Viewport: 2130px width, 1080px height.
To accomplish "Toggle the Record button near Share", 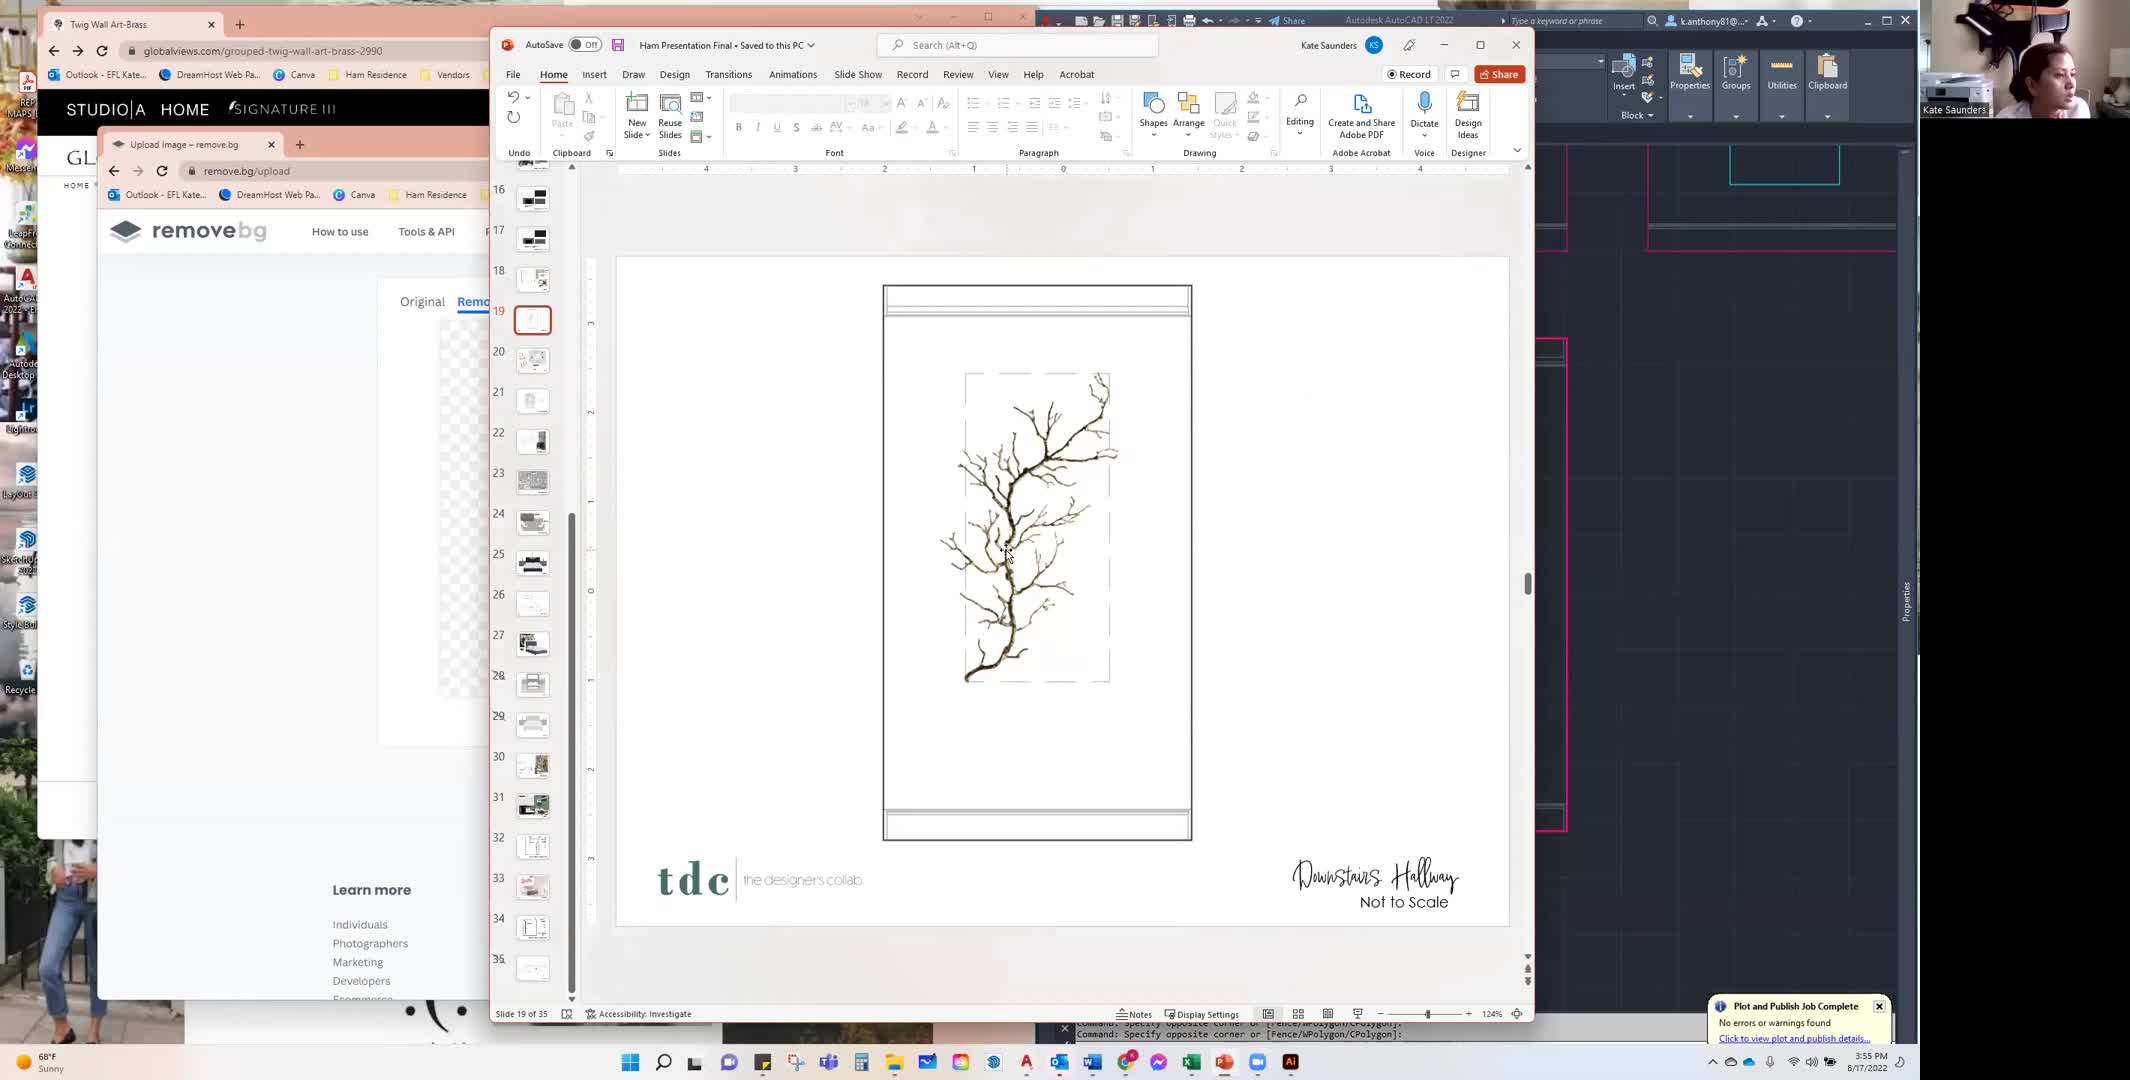I will [x=1409, y=74].
